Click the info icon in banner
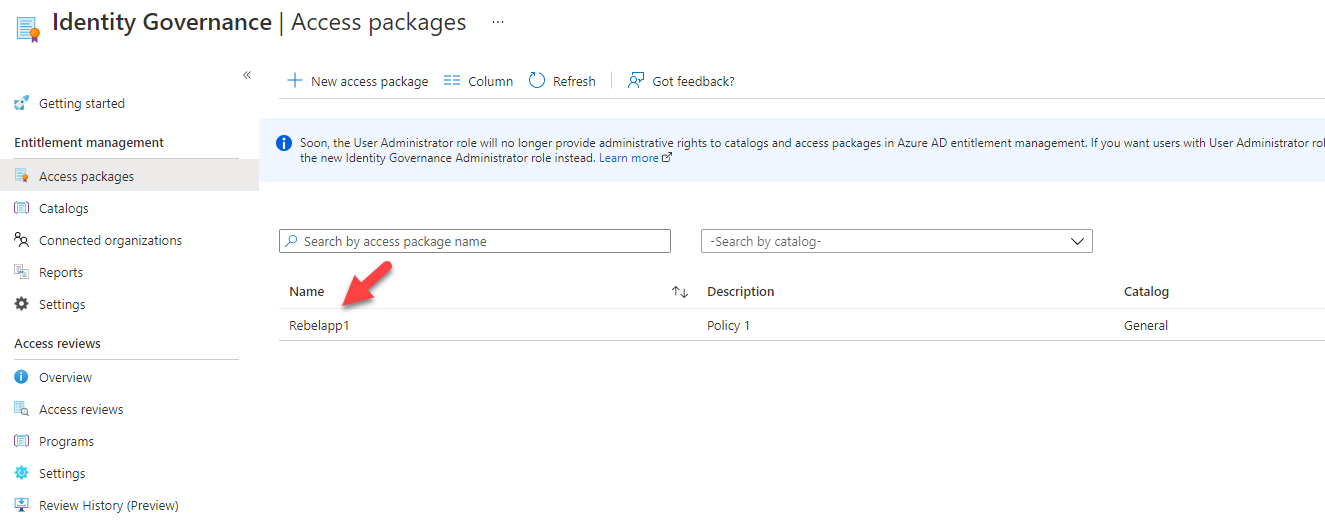This screenshot has width=1325, height=521. (x=284, y=143)
